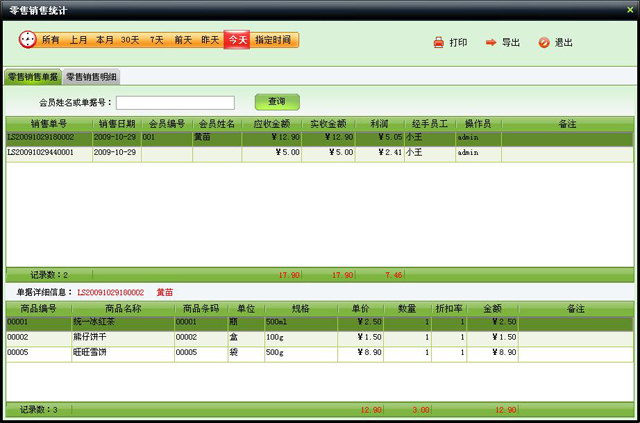Click the 昨天 (yesterday) filter button
This screenshot has width=640, height=423.
(x=210, y=40)
